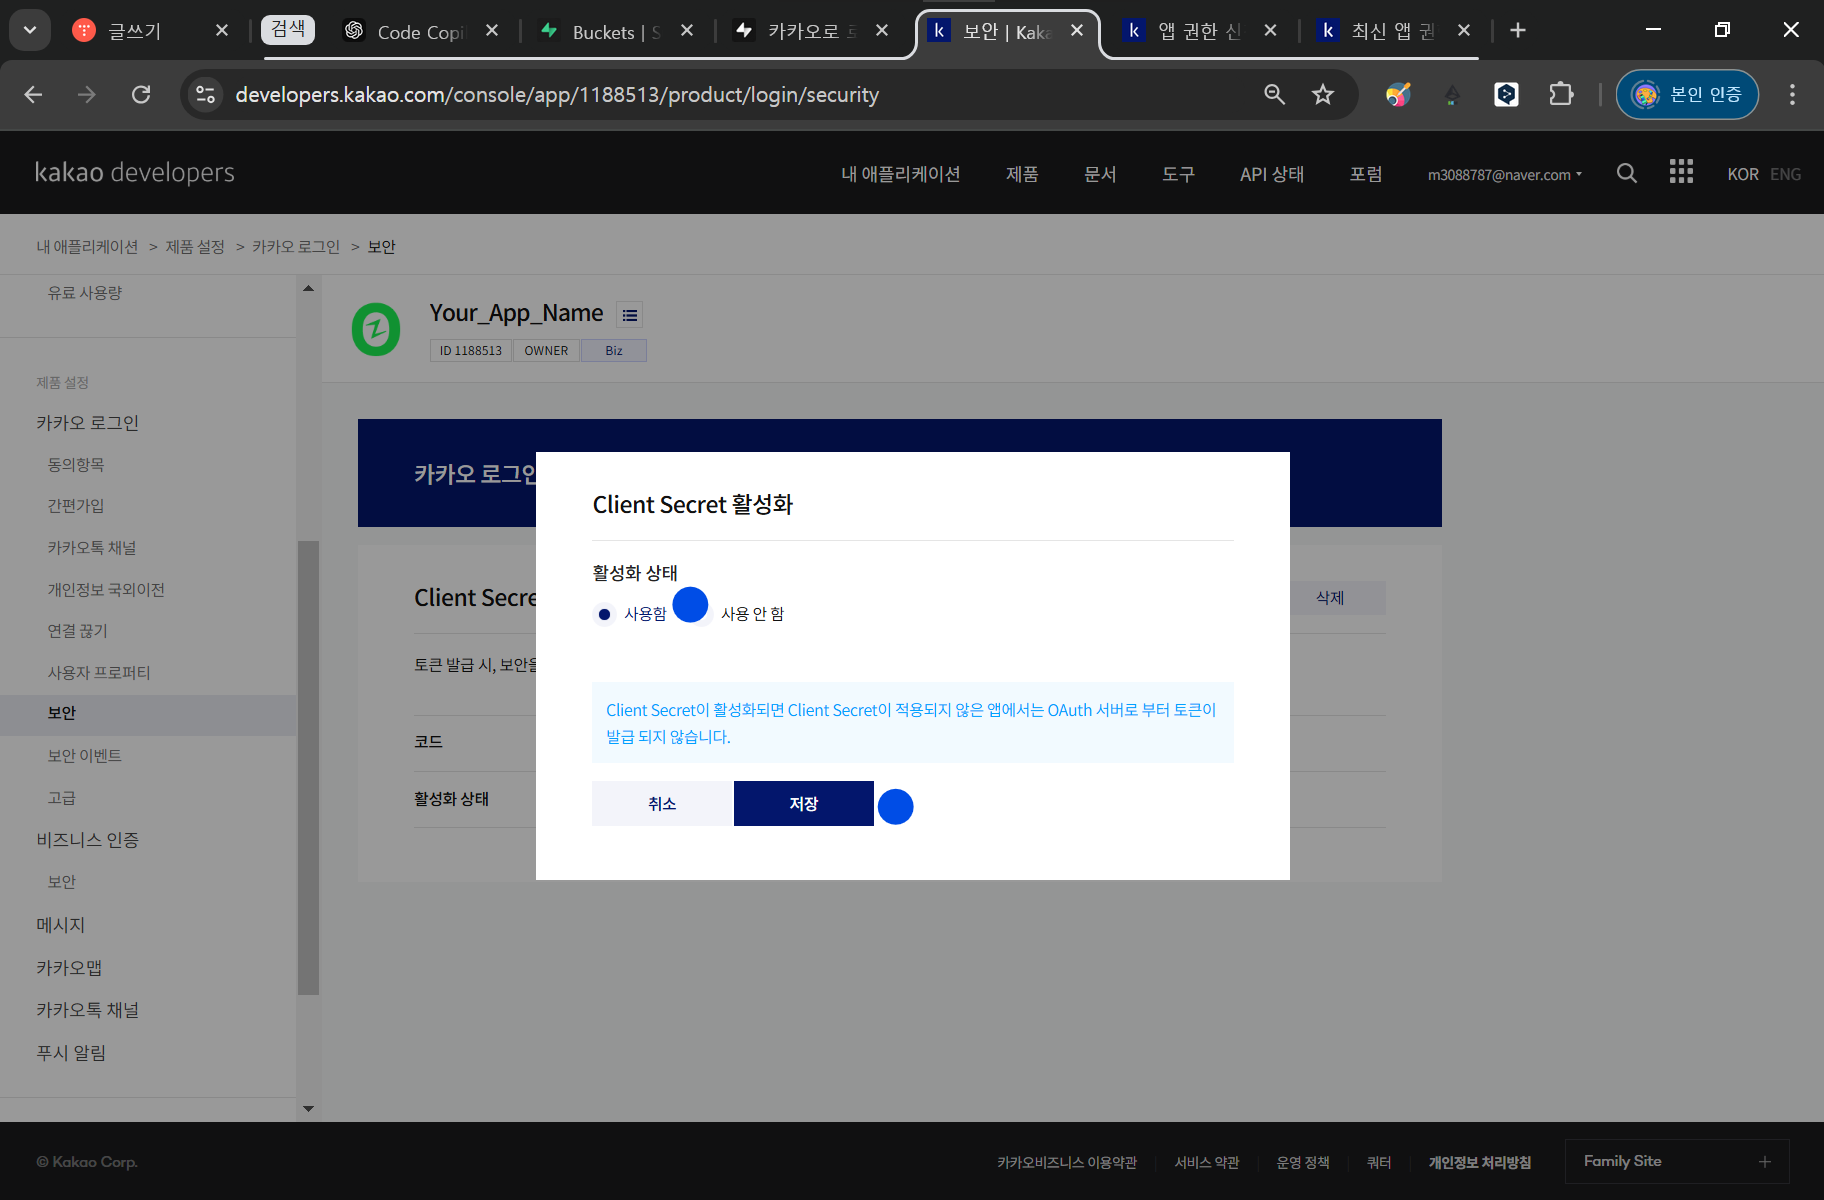Bookmark this page with star
The image size is (1824, 1200).
pyautogui.click(x=1323, y=95)
